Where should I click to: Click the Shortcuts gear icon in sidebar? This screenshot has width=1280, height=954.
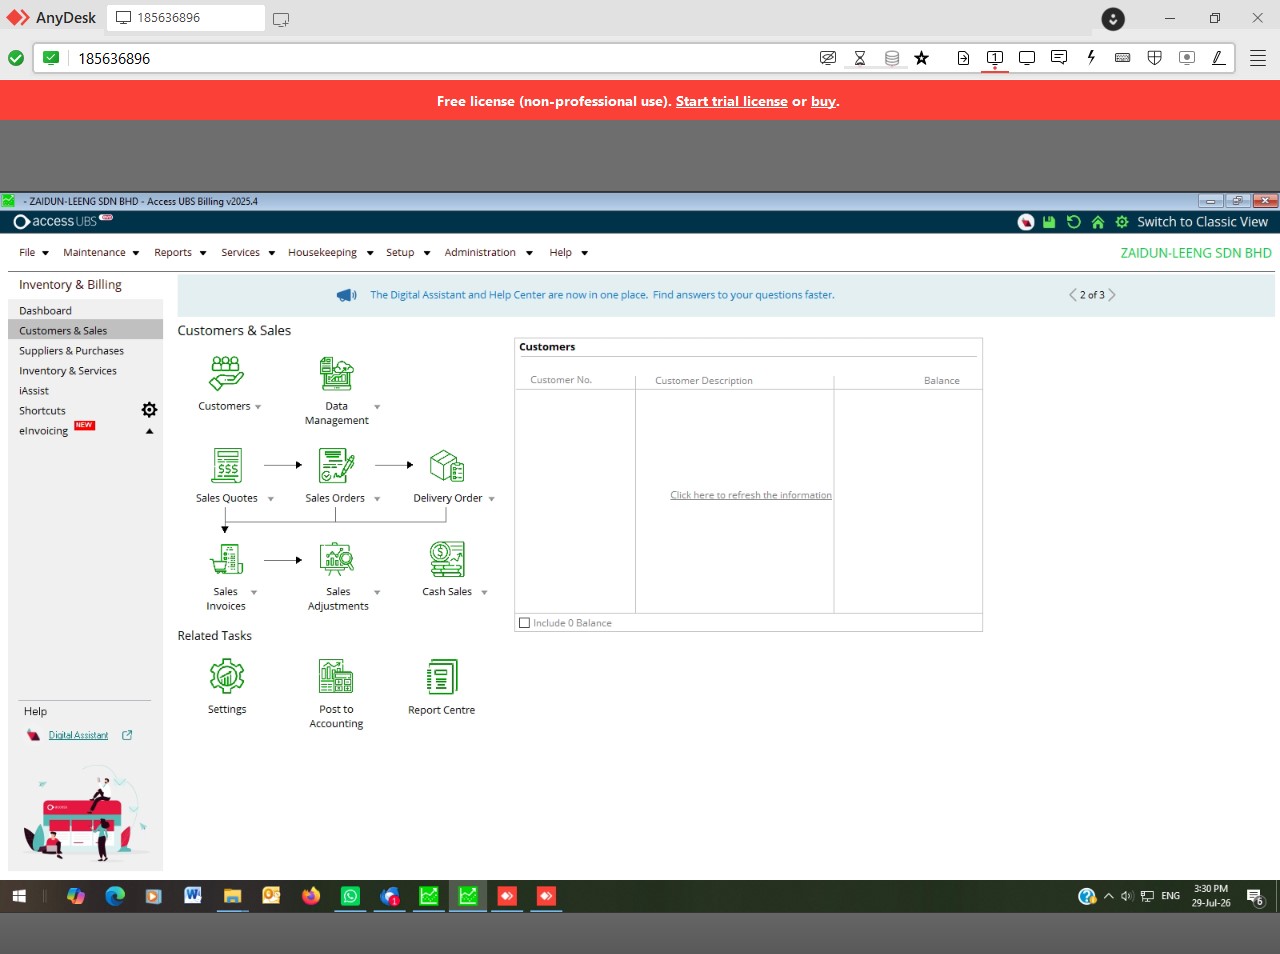(149, 410)
